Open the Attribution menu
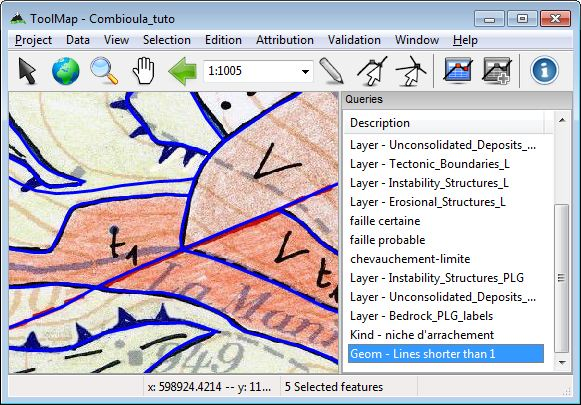581x405 pixels. pyautogui.click(x=285, y=40)
